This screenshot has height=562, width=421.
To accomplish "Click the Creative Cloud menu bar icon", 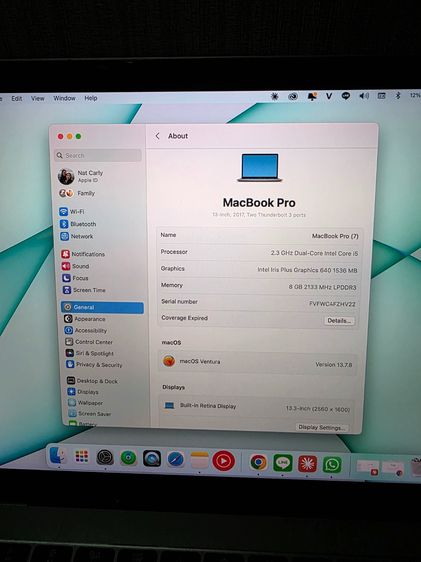I will [293, 96].
